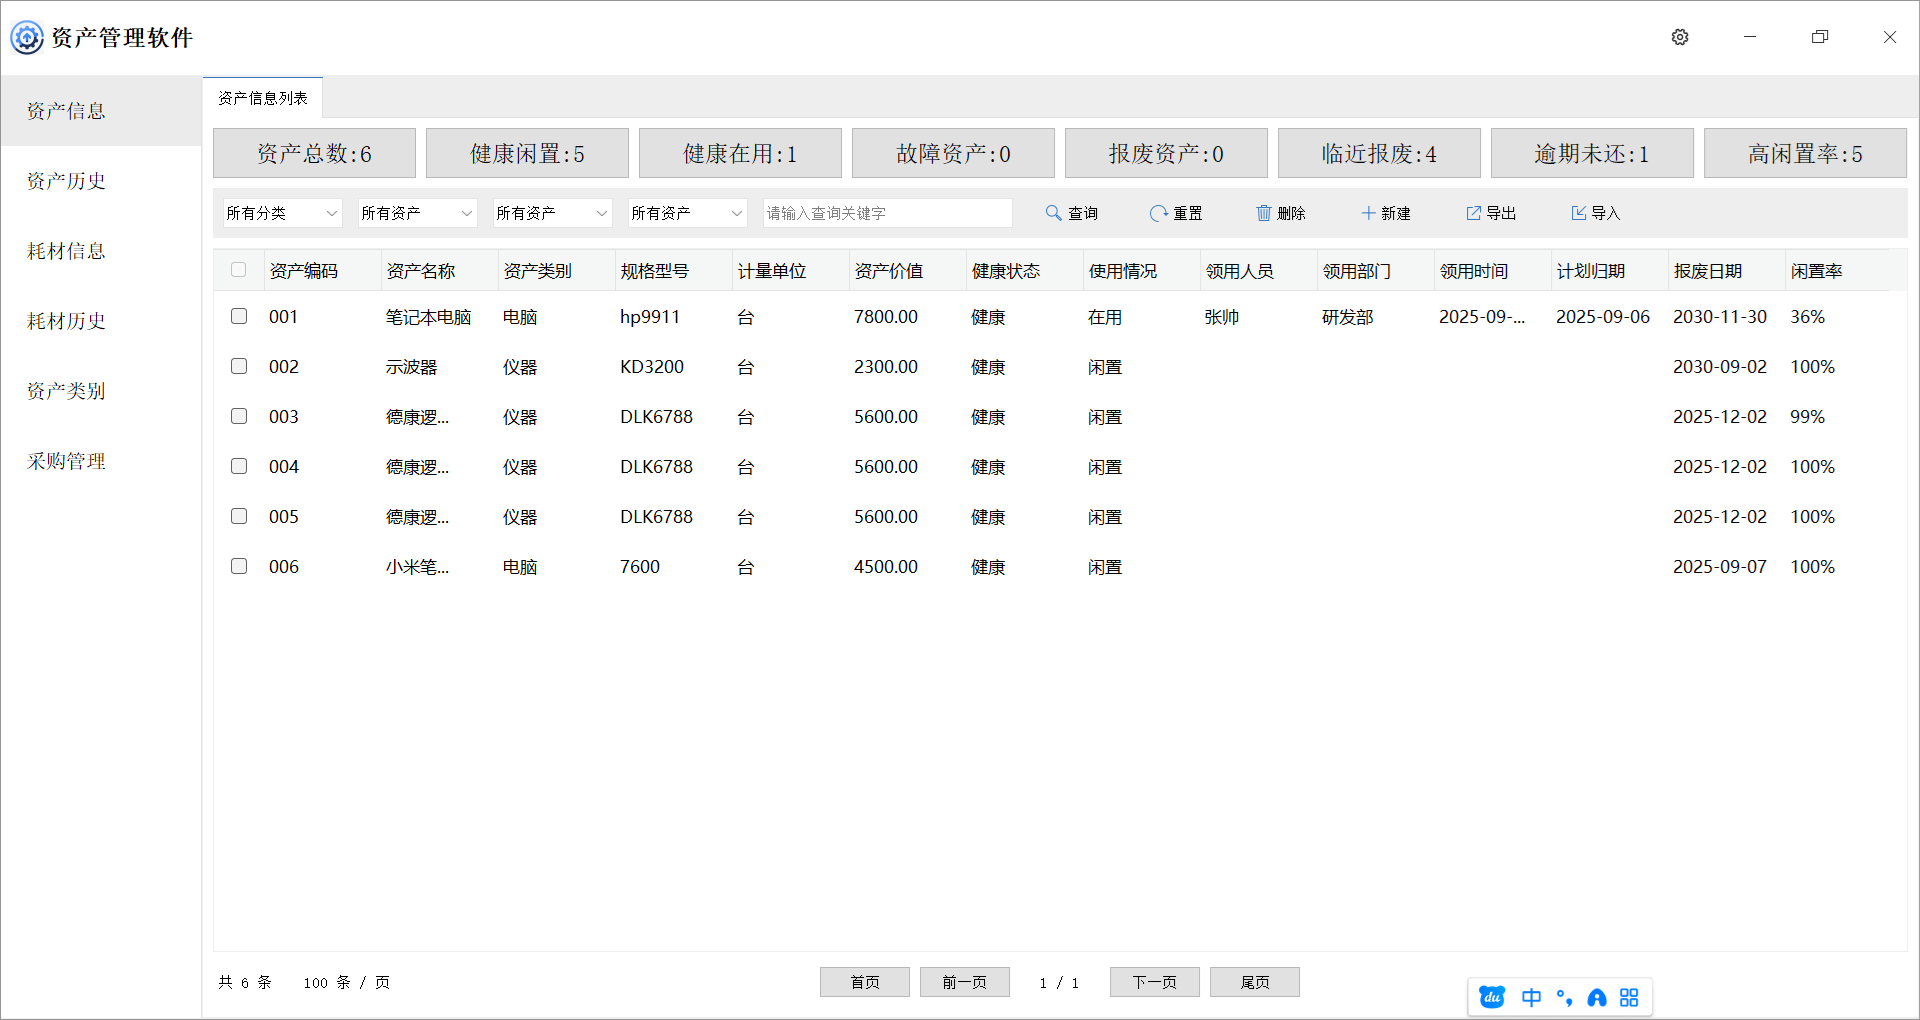The width and height of the screenshot is (1920, 1020).
Task: Open the 所有分类 dropdown filter
Action: pos(281,212)
